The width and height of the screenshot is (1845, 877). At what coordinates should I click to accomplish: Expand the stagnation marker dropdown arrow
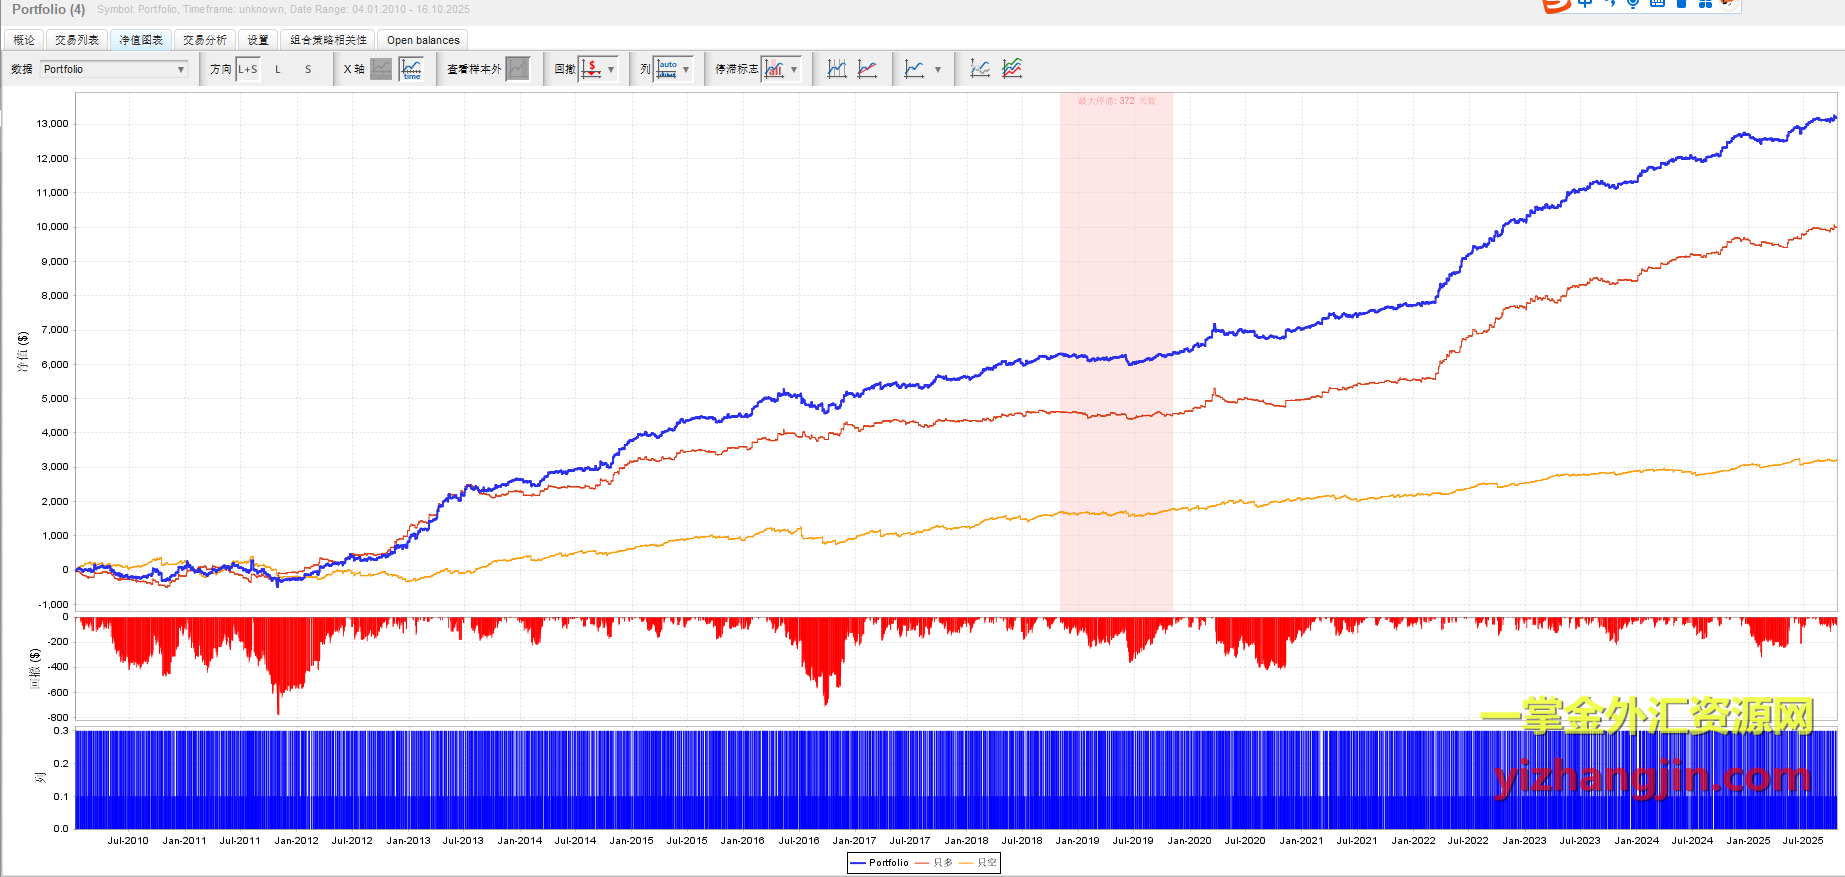tap(794, 69)
